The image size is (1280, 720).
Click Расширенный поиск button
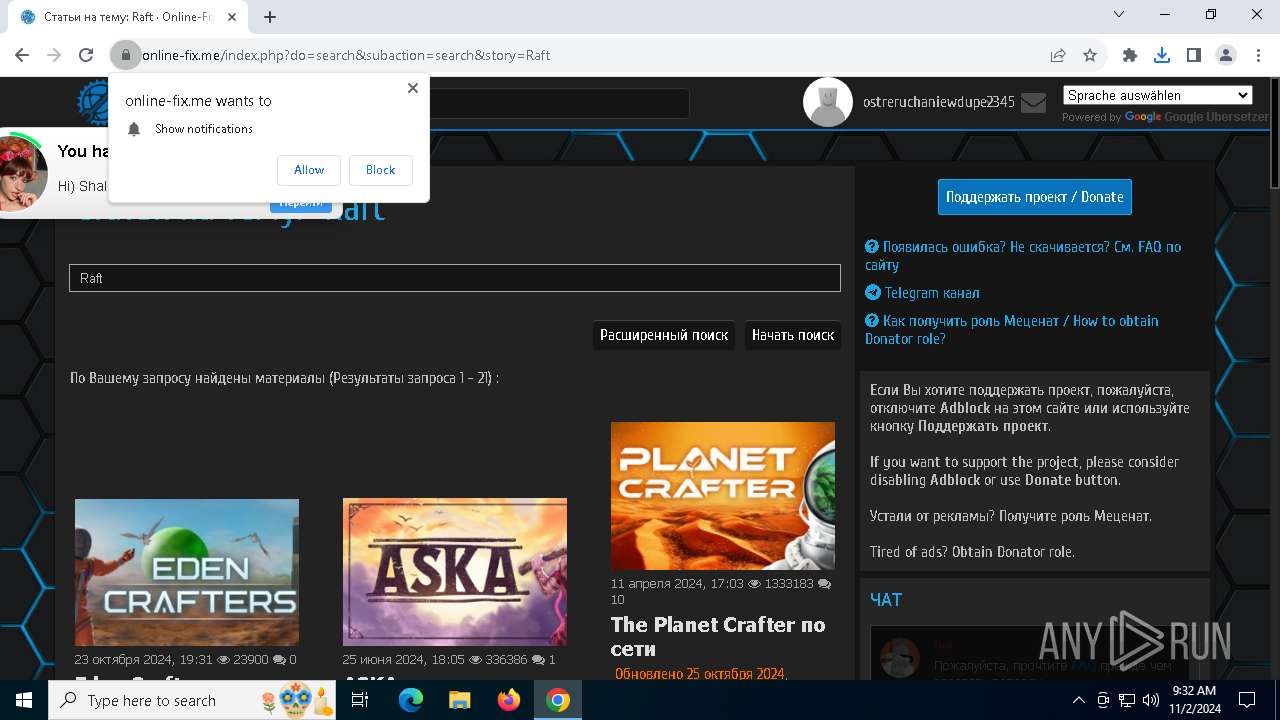pyautogui.click(x=664, y=335)
